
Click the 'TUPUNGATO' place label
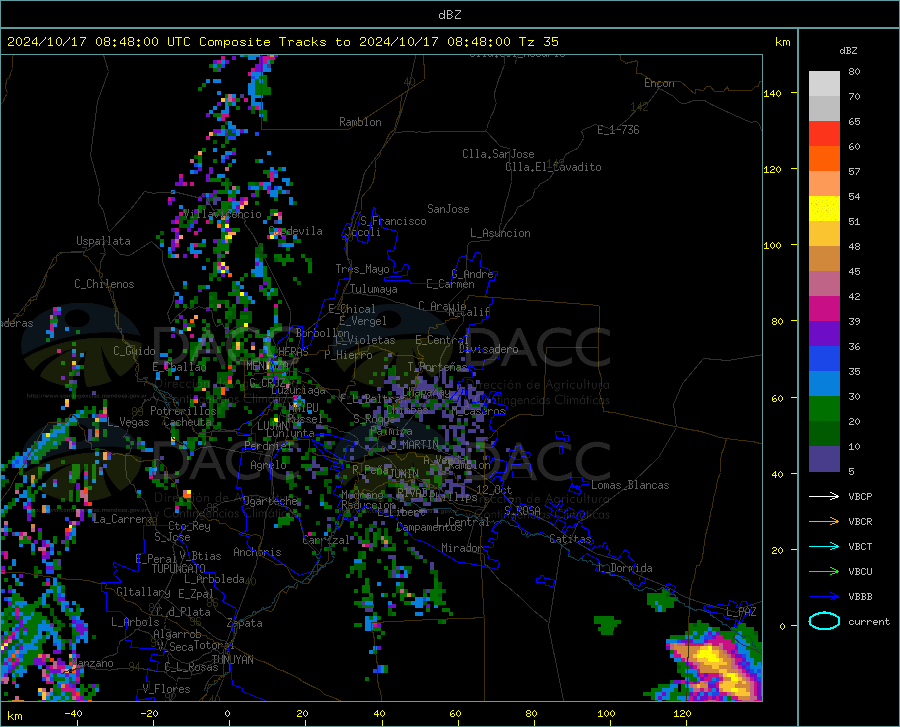tap(179, 569)
